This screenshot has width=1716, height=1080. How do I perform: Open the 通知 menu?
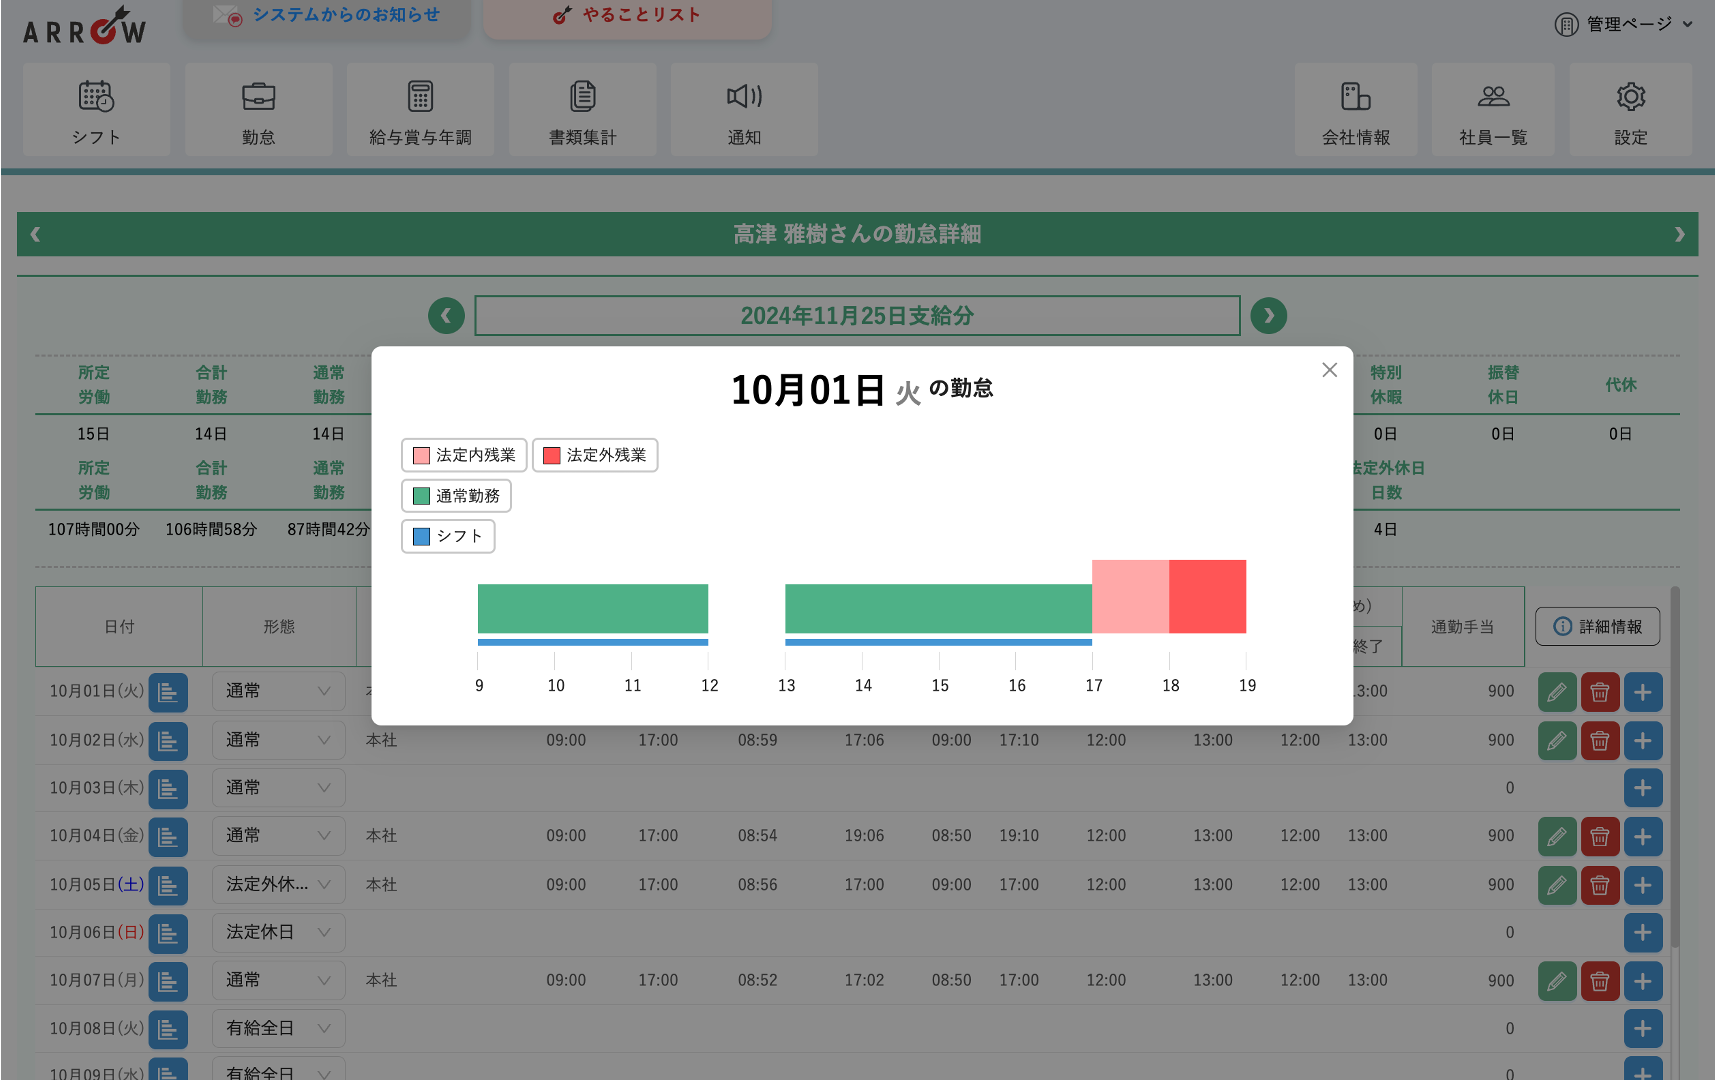pos(744,110)
